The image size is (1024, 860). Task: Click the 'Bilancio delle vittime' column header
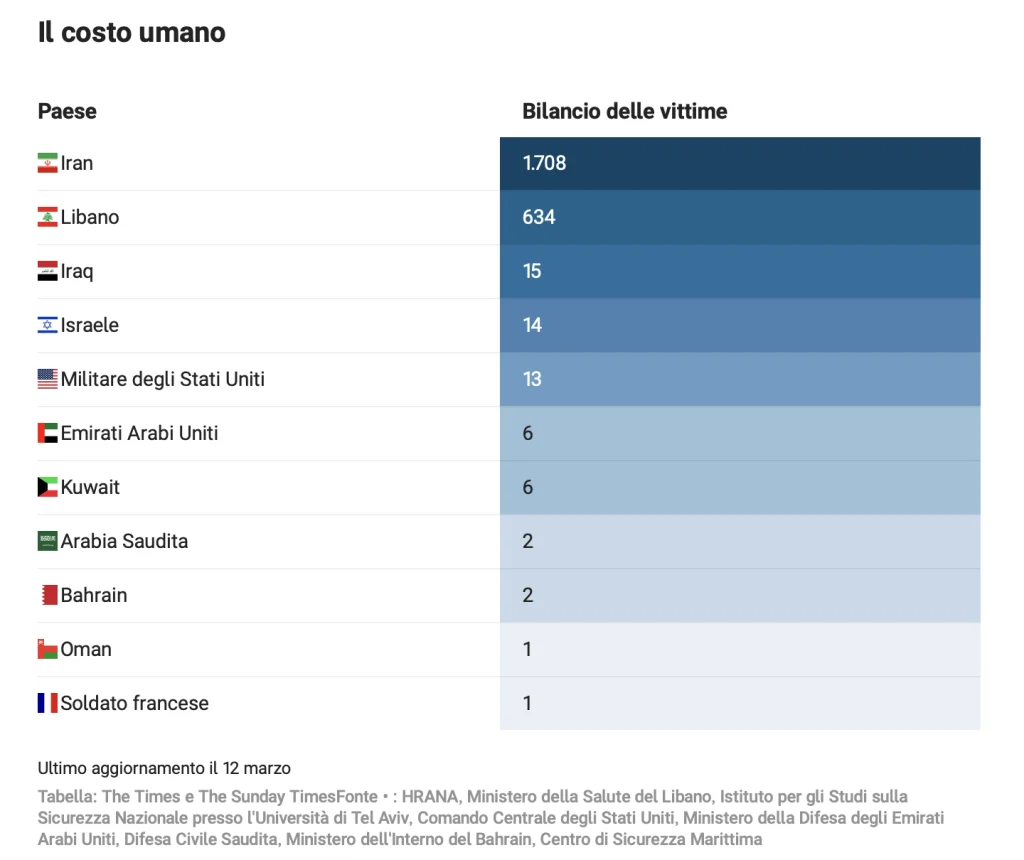(x=624, y=111)
